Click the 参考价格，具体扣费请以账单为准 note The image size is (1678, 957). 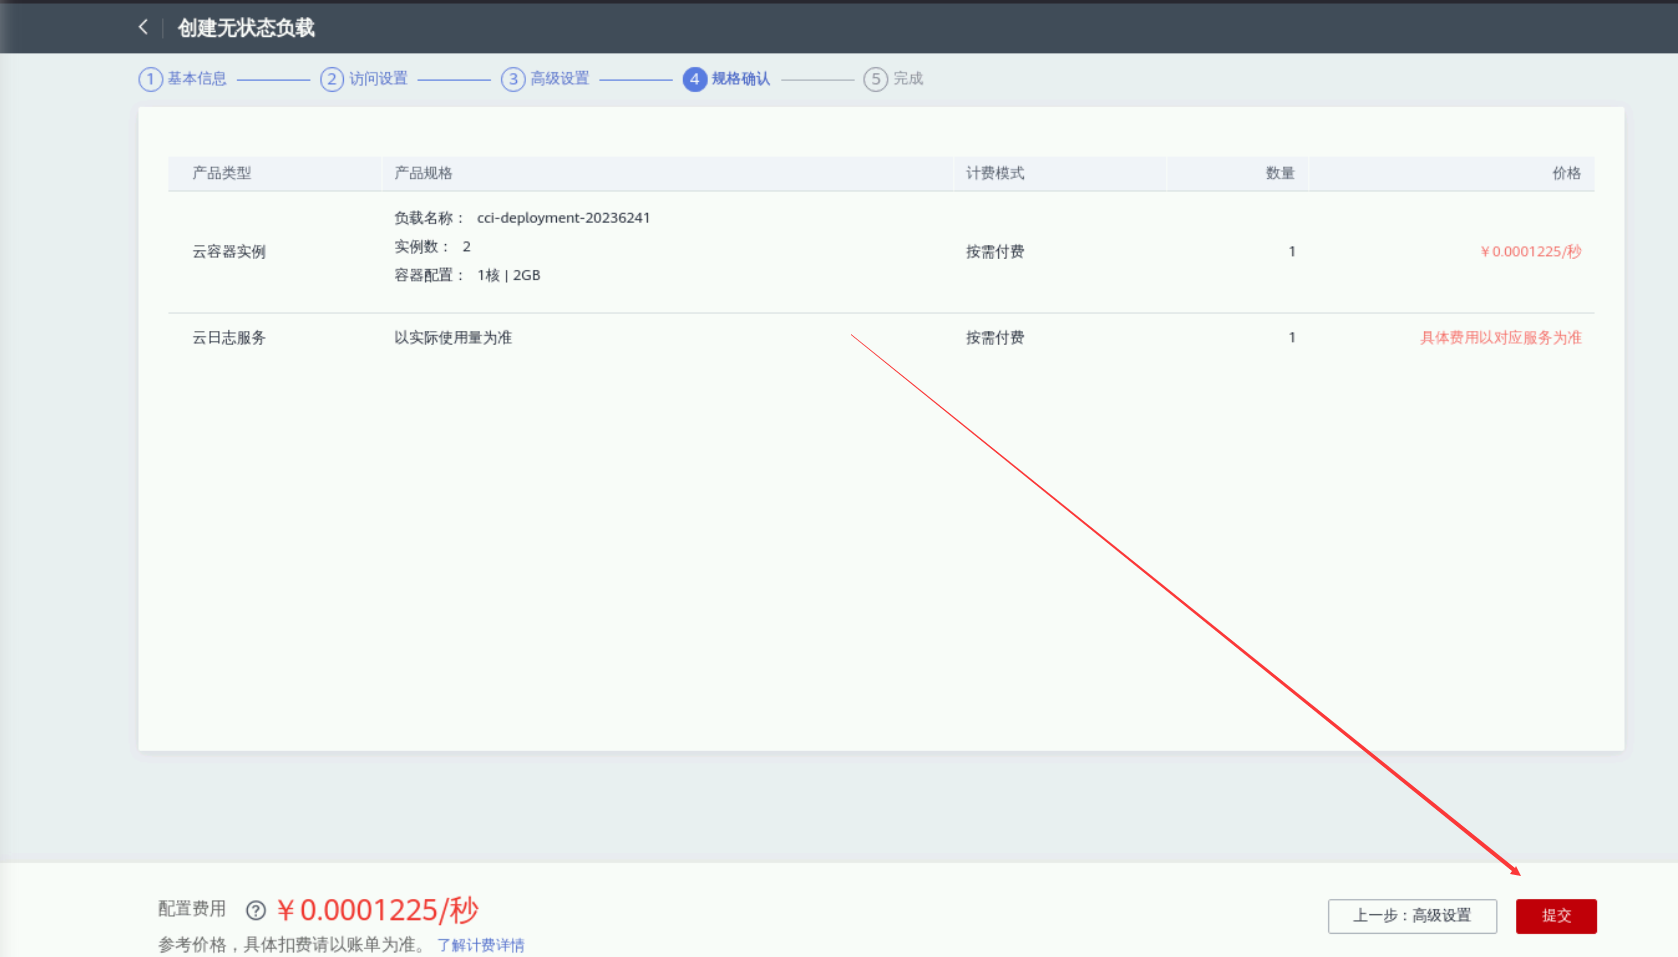click(292, 945)
